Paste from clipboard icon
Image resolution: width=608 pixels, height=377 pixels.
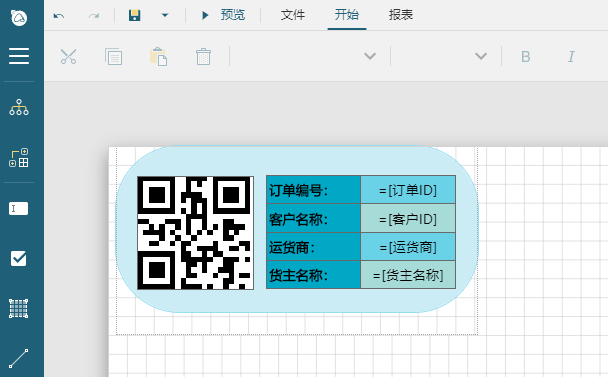point(159,56)
